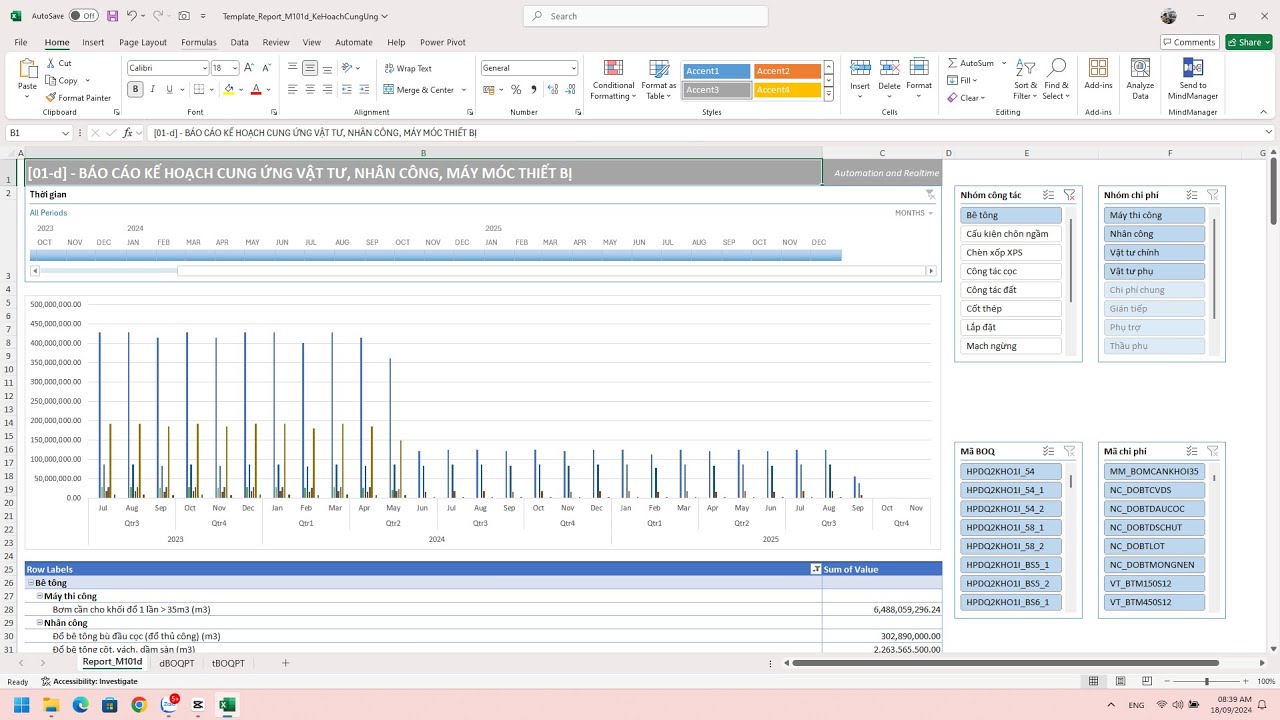Select Page Break Preview in status bar
1280x720 pixels.
coord(1145,681)
